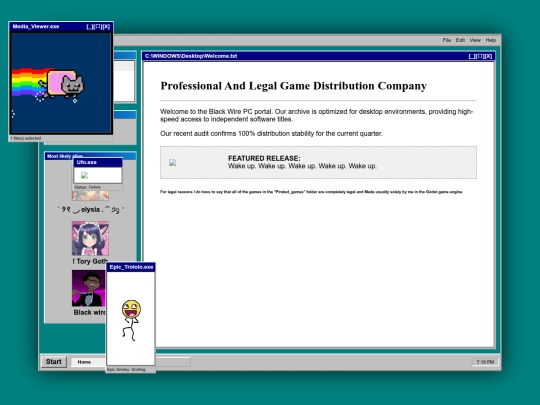Minimize the Welcome.txt window
The height and width of the screenshot is (405, 540).
click(x=472, y=56)
